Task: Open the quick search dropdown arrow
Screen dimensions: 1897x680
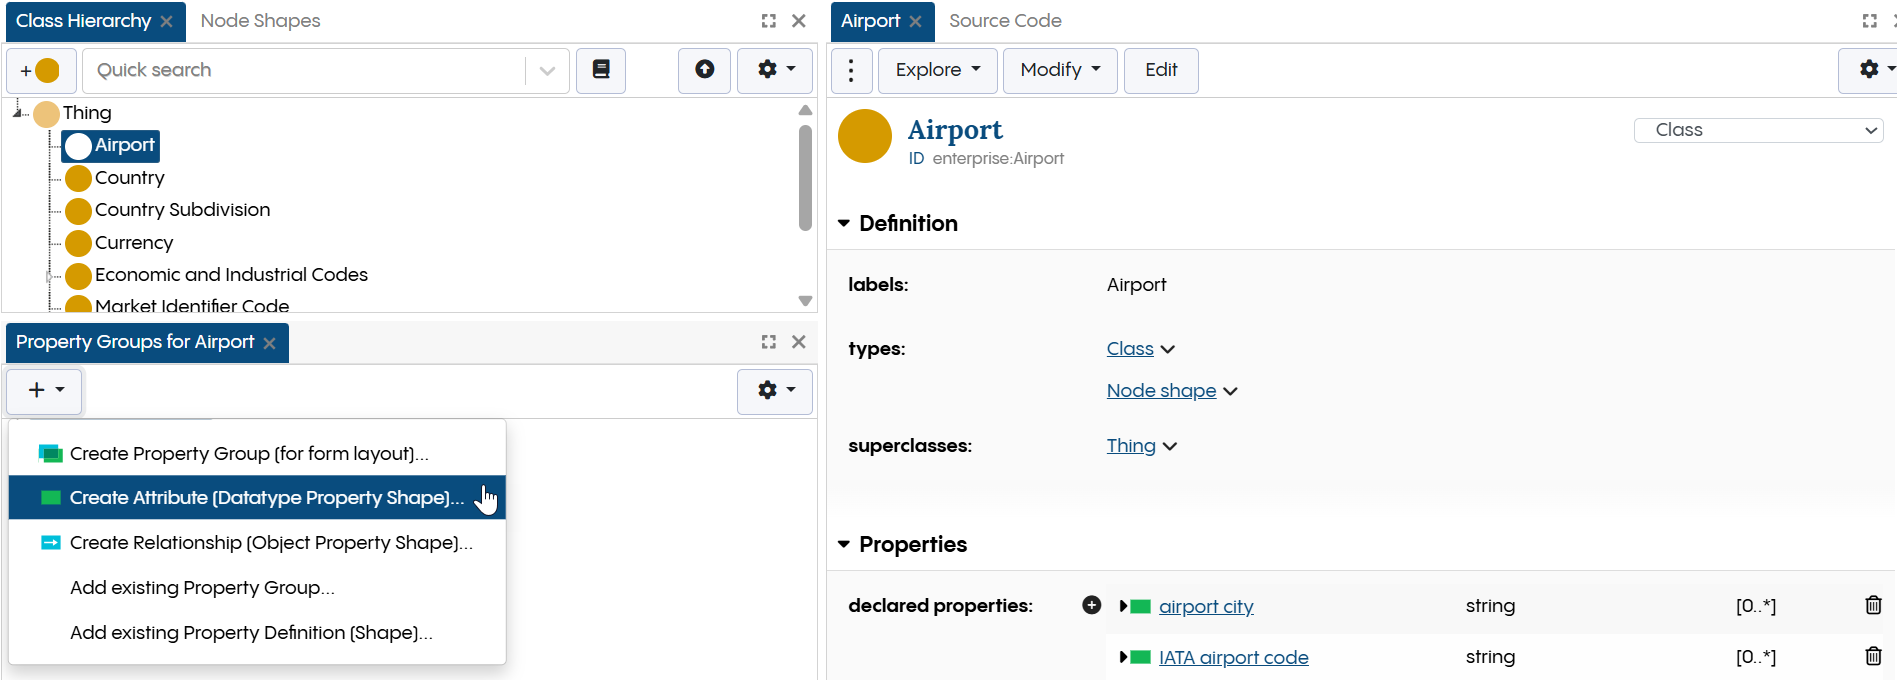Action: click(547, 70)
